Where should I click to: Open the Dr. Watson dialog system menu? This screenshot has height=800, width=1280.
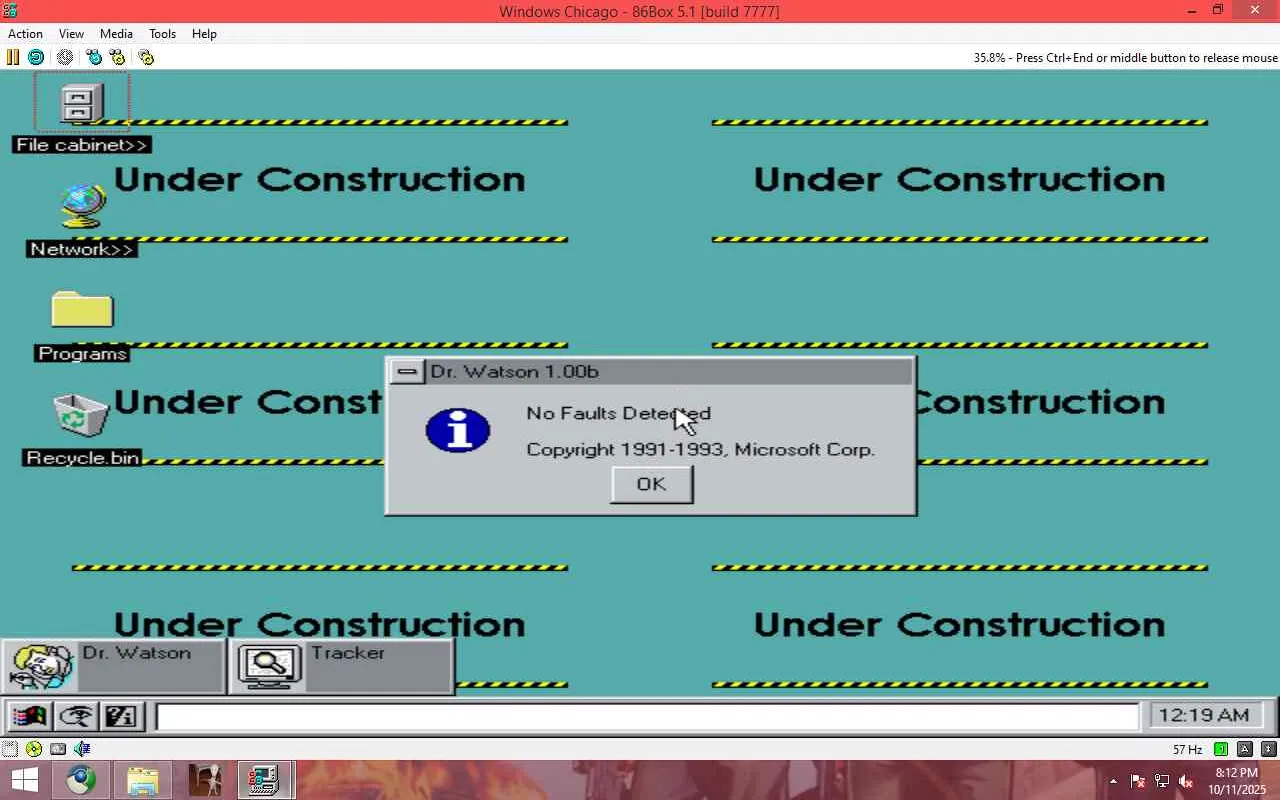tap(406, 372)
